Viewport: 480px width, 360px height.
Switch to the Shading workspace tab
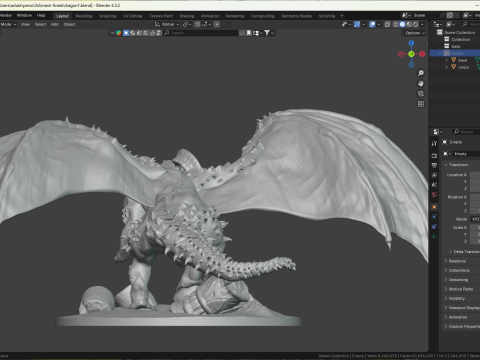coord(187,16)
